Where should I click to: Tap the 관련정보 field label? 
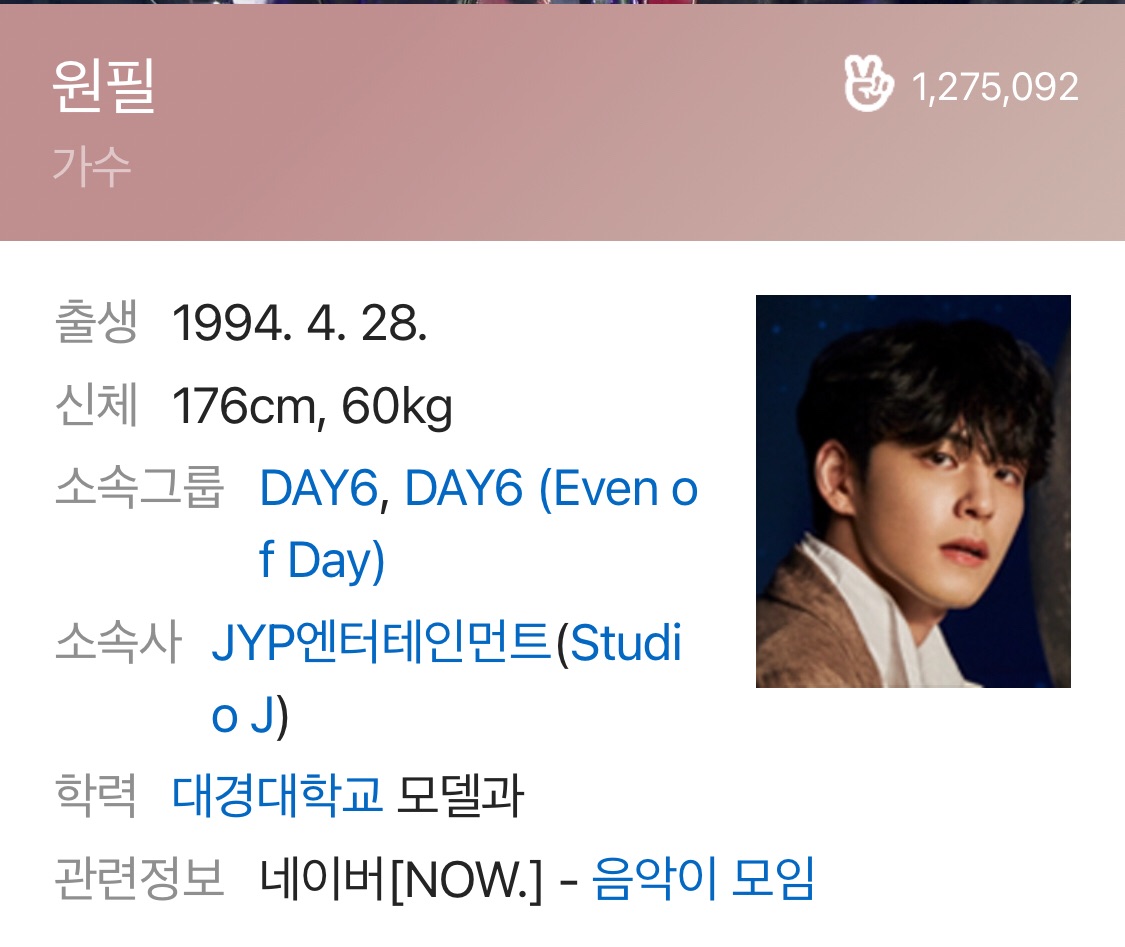(x=140, y=878)
